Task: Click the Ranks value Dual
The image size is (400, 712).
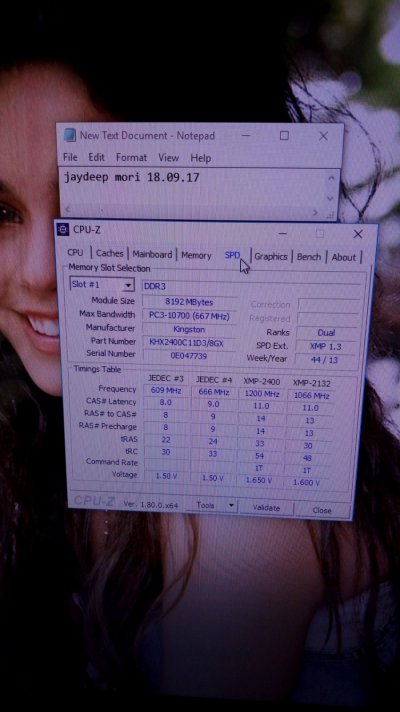Action: (x=326, y=333)
